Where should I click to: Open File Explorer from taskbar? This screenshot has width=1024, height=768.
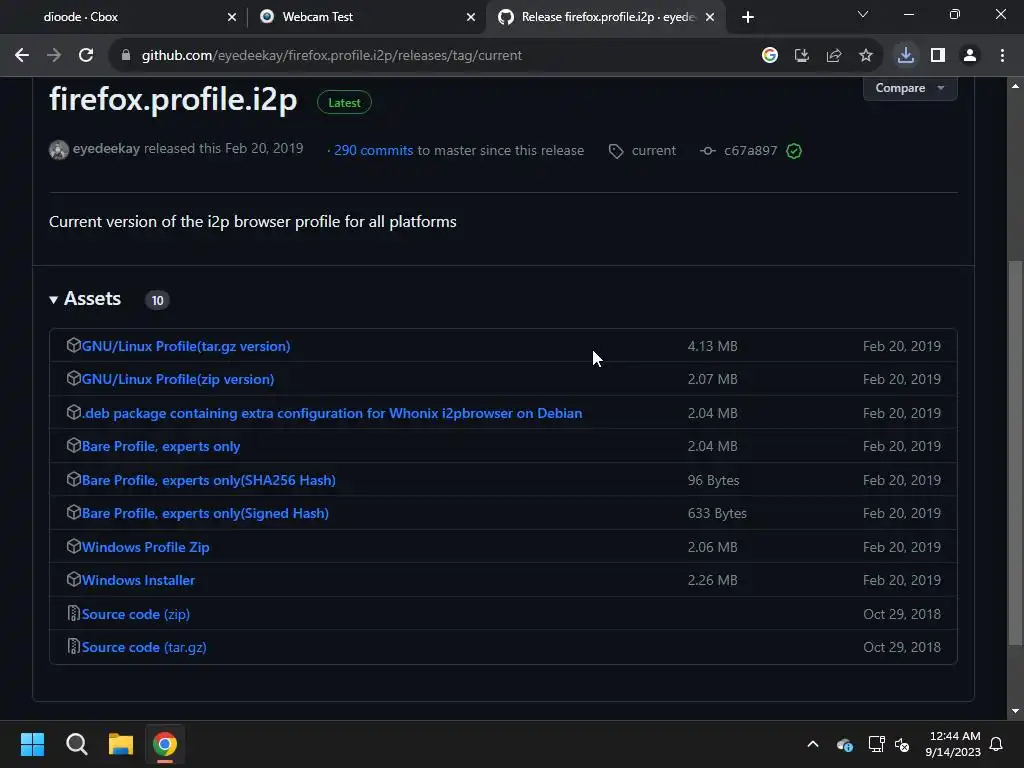(x=121, y=744)
